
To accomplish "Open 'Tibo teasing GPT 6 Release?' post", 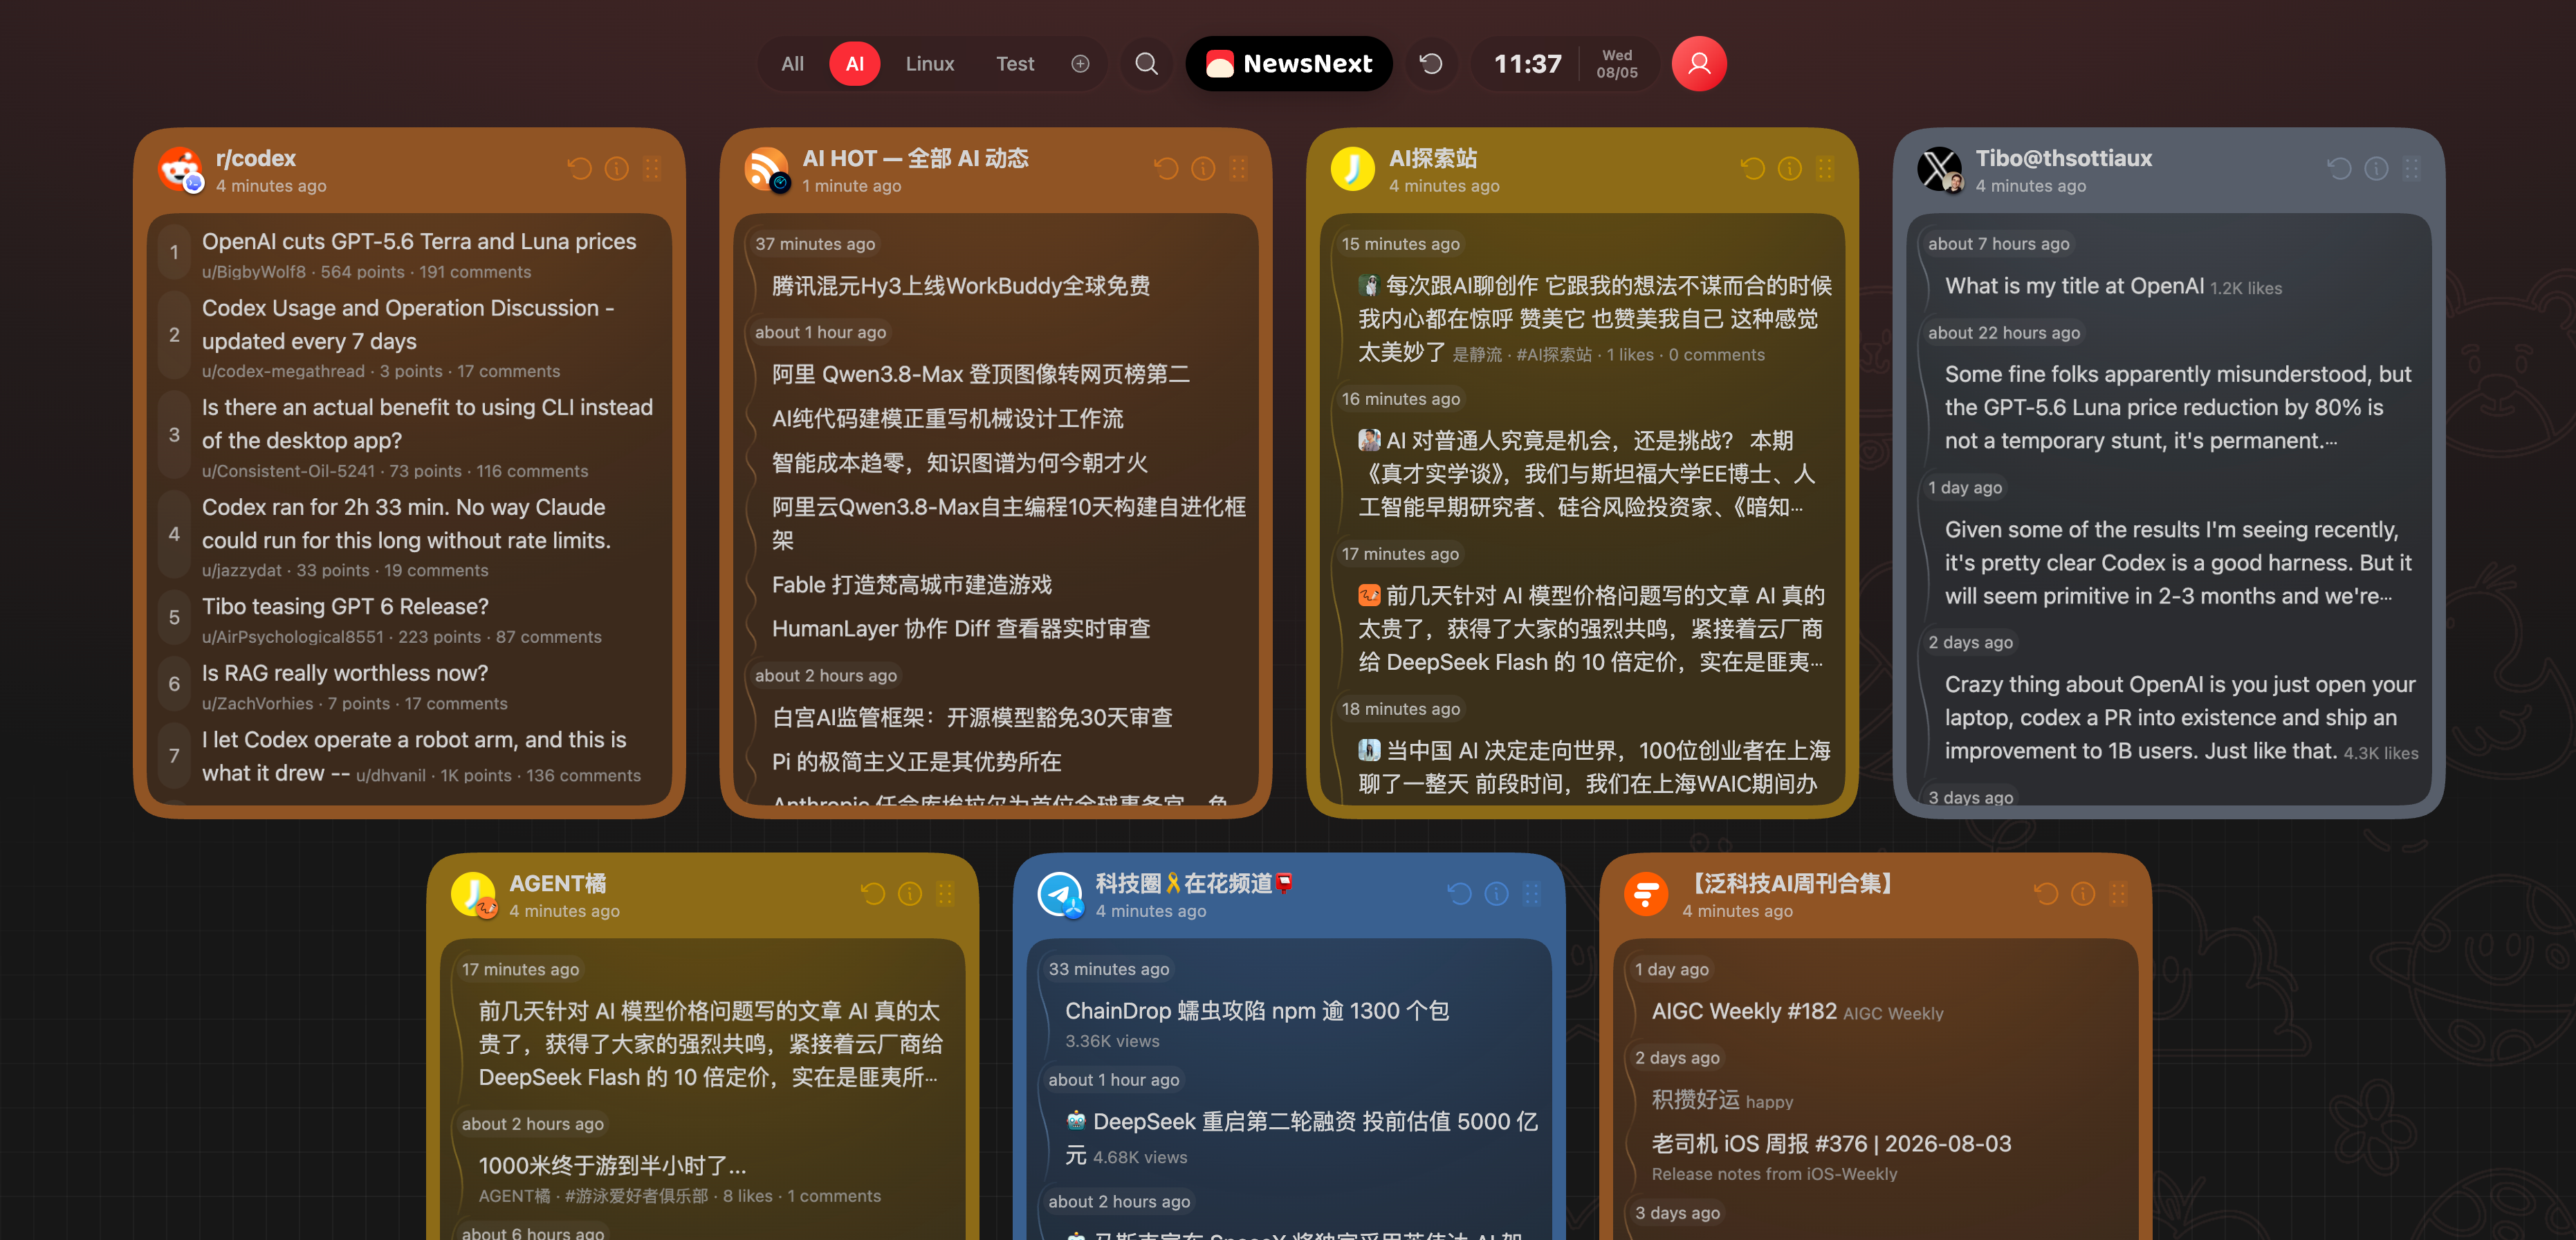I will [x=345, y=607].
